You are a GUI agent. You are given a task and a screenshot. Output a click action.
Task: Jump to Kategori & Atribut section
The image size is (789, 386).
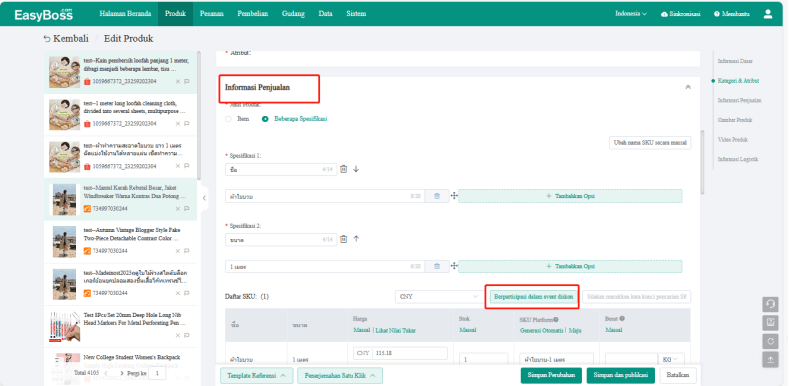[738, 81]
